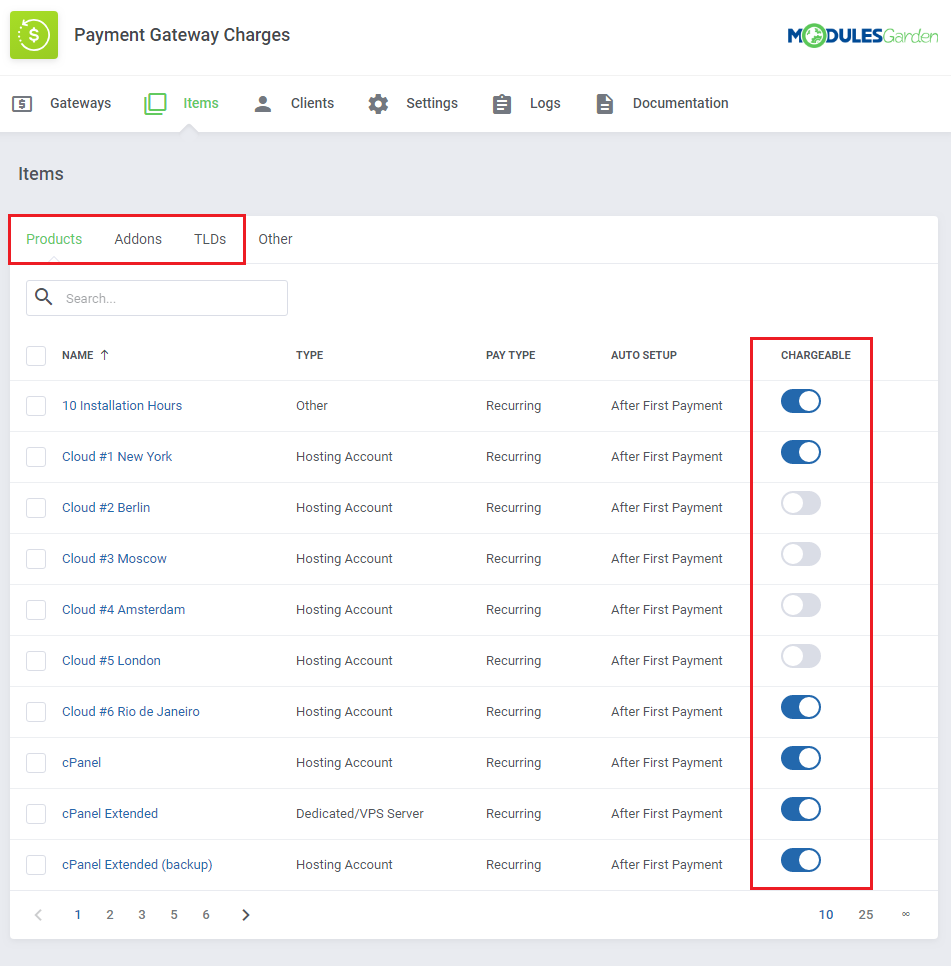
Task: Show all items with infinity option
Action: coord(905,914)
